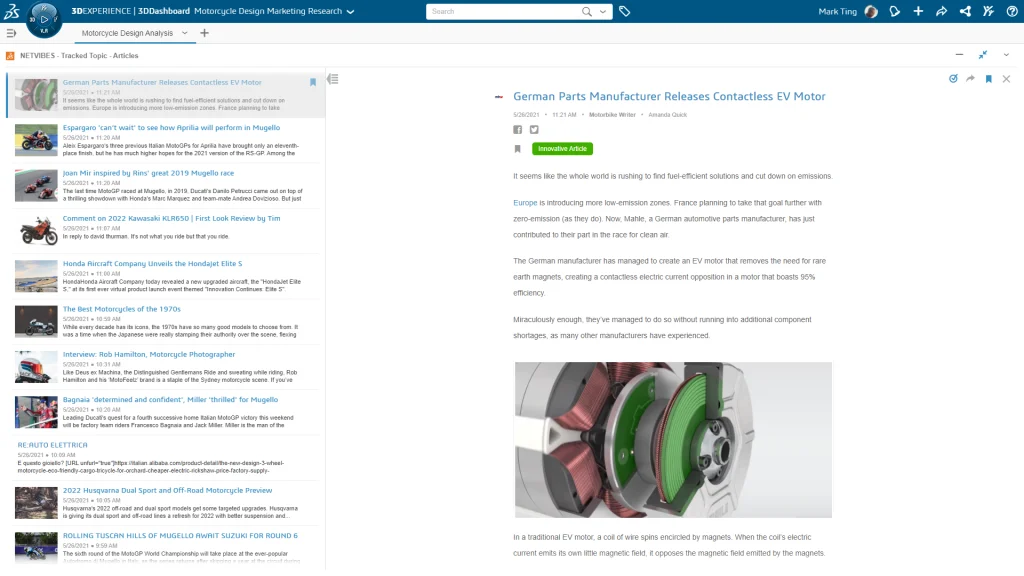Click the tag bookmark icon beside Innovative Article
Viewport: 1024px width, 576px height.
pyautogui.click(x=517, y=149)
